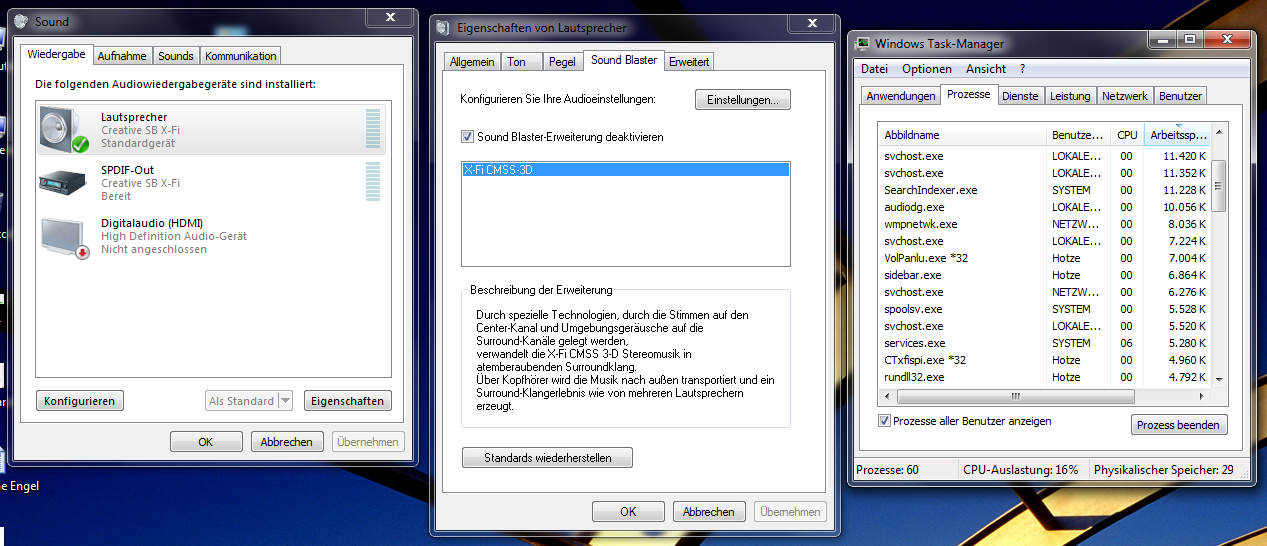Toggle Prozesse aller Benutzer anzeigen checkbox
Image resolution: width=1267 pixels, height=546 pixels.
[884, 421]
